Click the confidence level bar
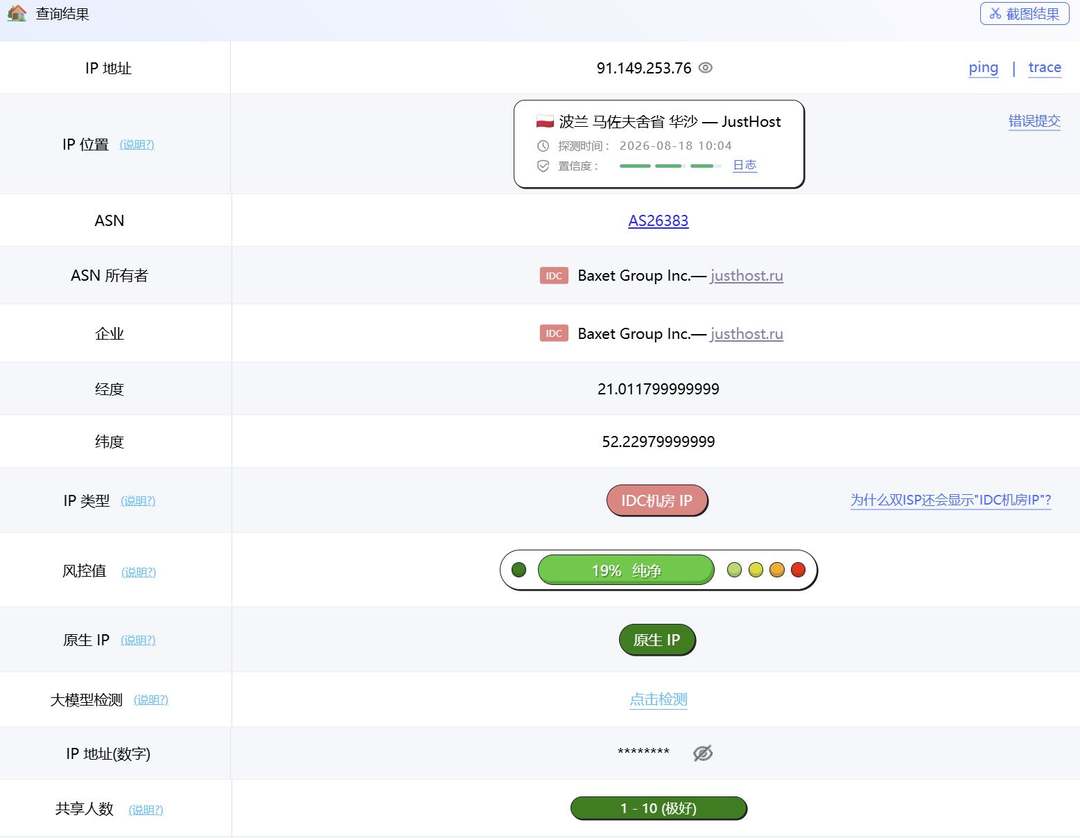Screen dimensions: 1080x838 click(x=670, y=166)
